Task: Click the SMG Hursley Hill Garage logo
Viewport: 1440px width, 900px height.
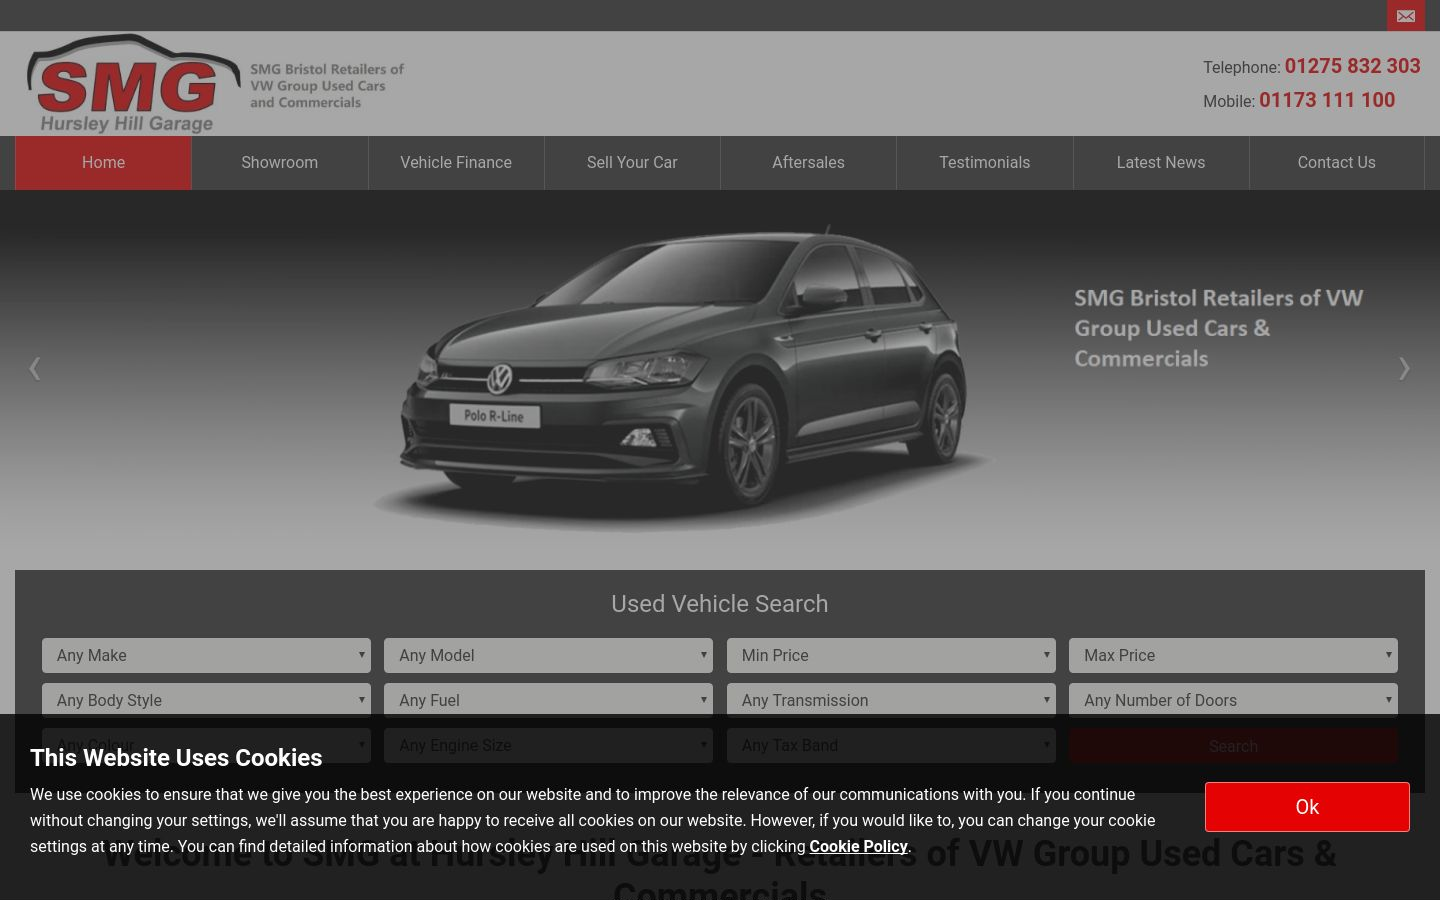Action: (x=134, y=84)
